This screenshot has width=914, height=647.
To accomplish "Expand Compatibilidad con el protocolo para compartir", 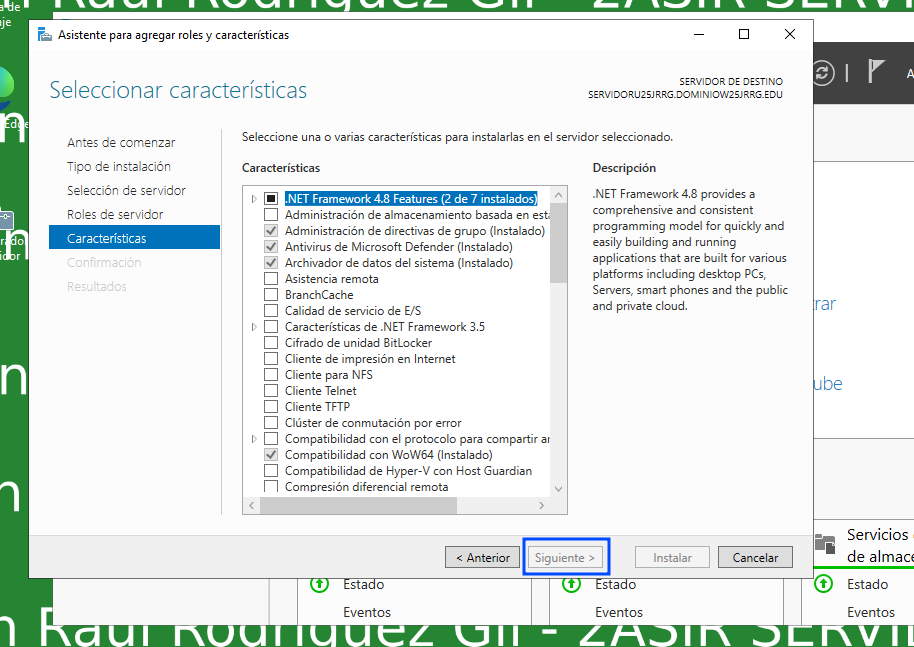I will coord(254,439).
